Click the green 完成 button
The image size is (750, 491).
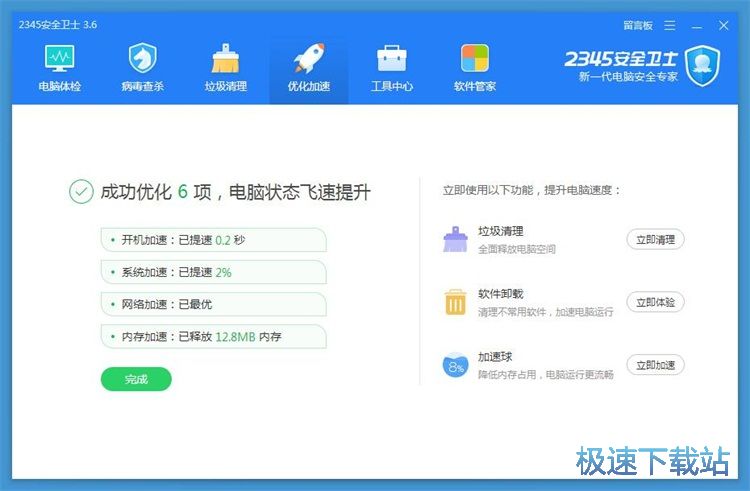click(x=136, y=379)
